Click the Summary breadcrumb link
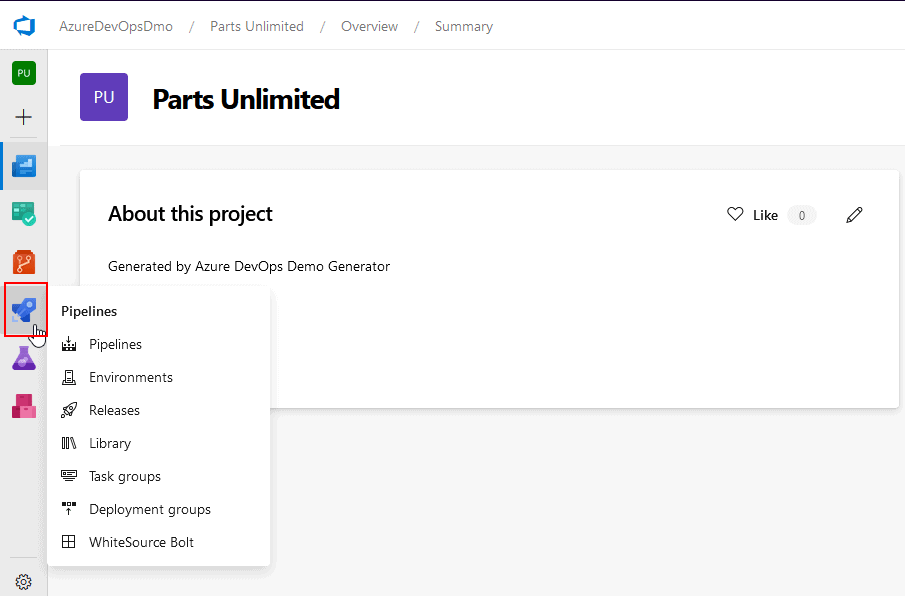This screenshot has width=905, height=596. pyautogui.click(x=463, y=26)
